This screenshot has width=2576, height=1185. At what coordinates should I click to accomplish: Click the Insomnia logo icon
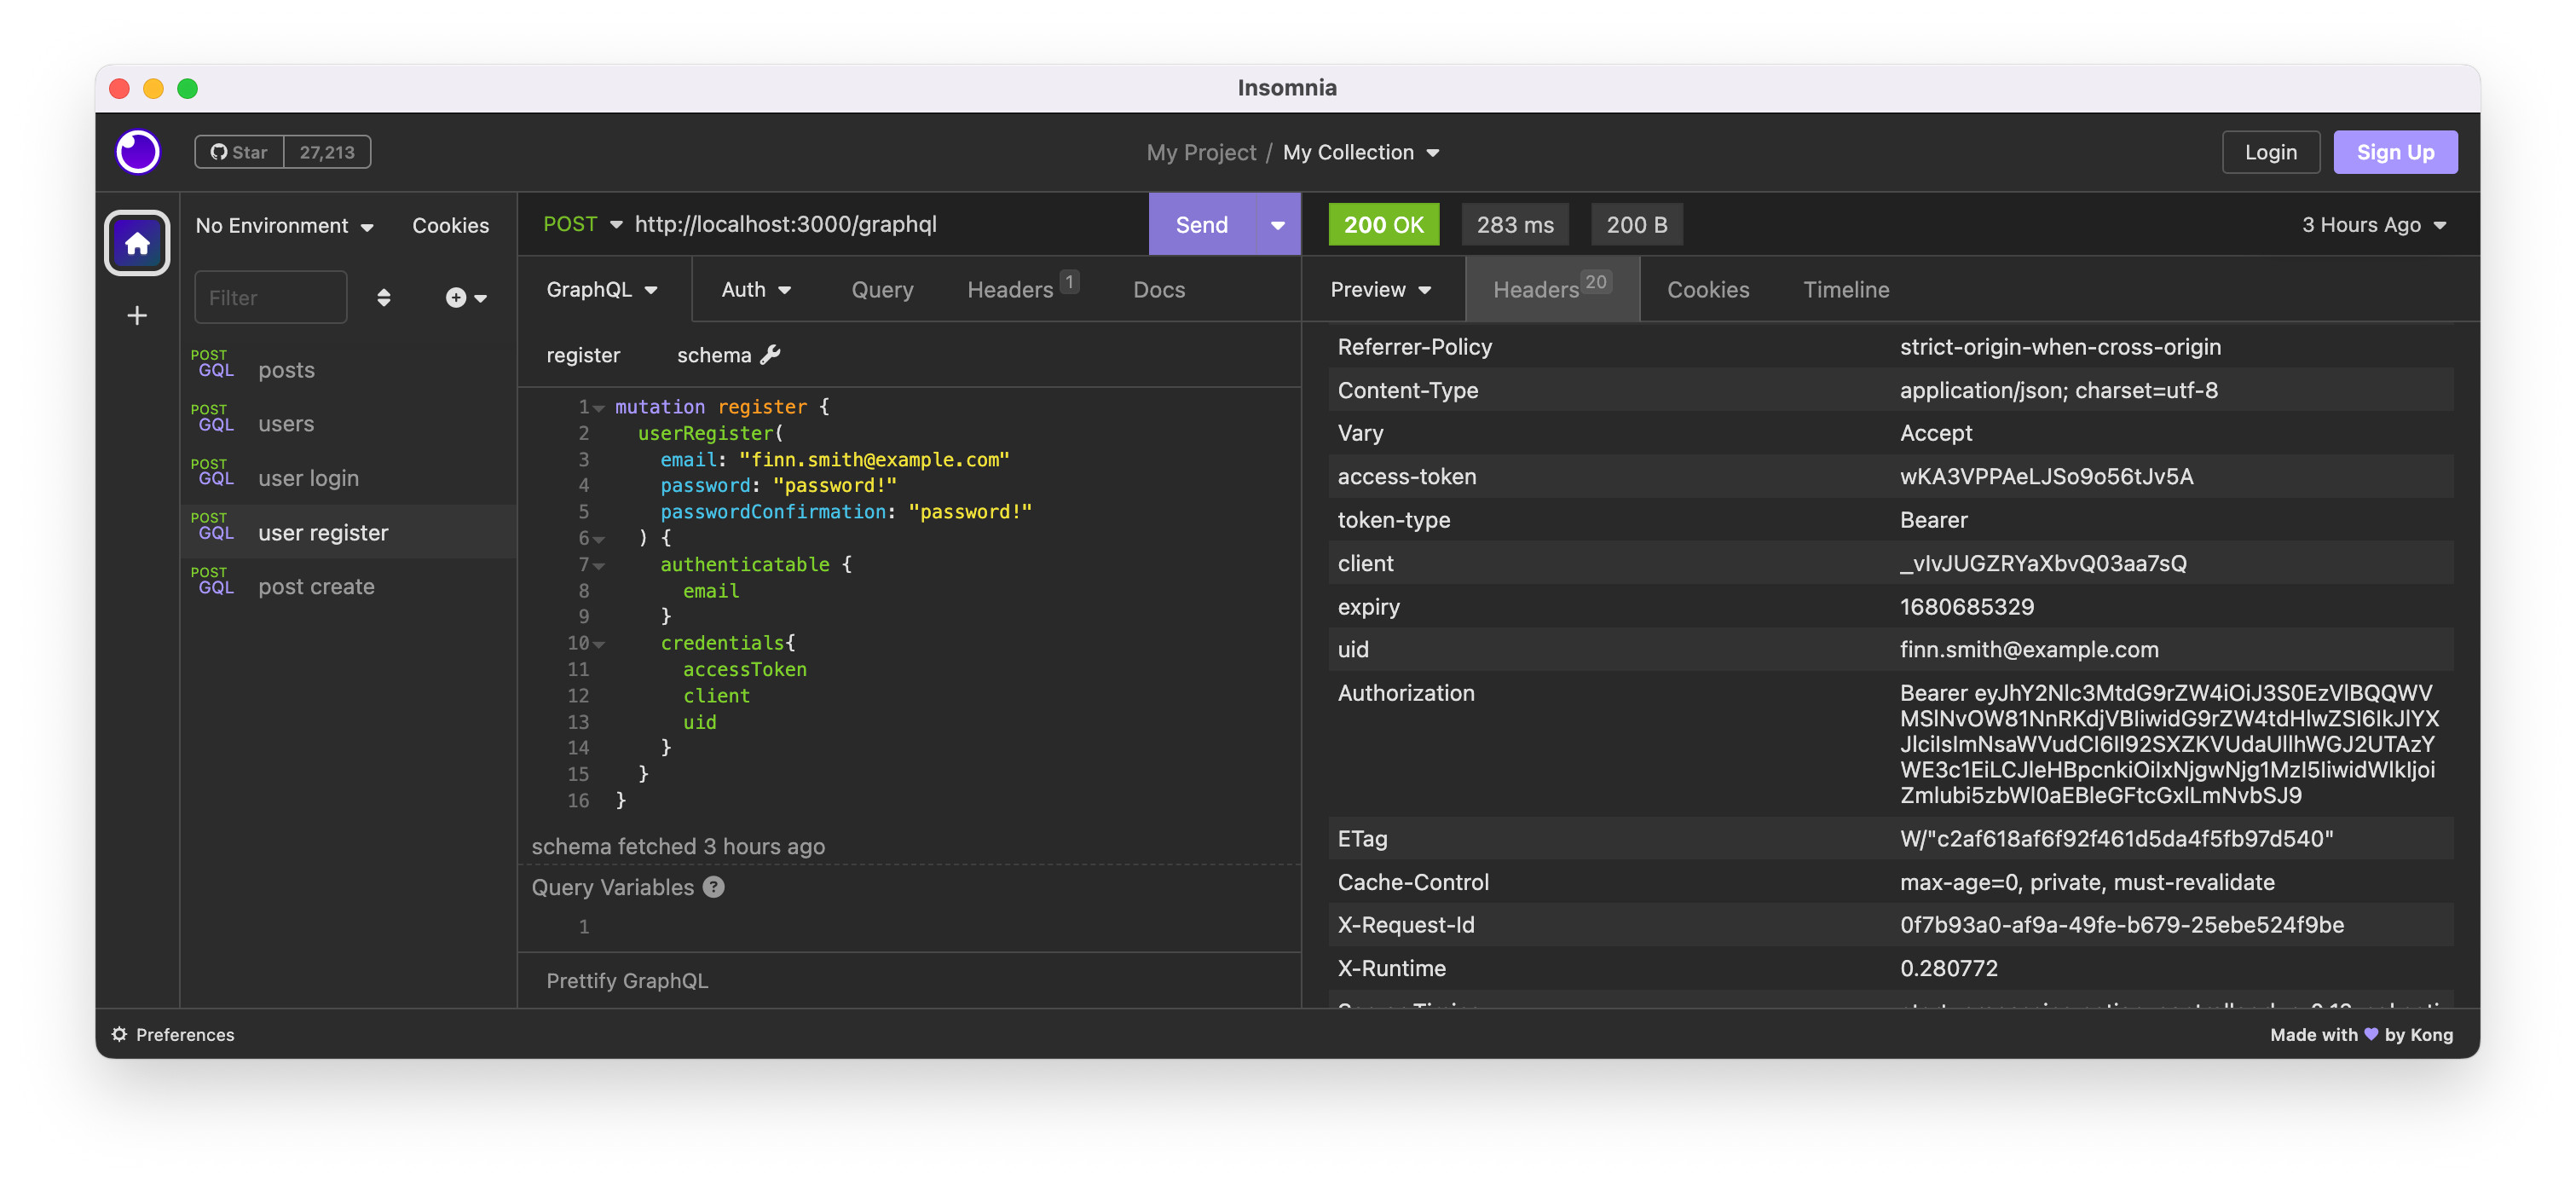click(x=138, y=152)
